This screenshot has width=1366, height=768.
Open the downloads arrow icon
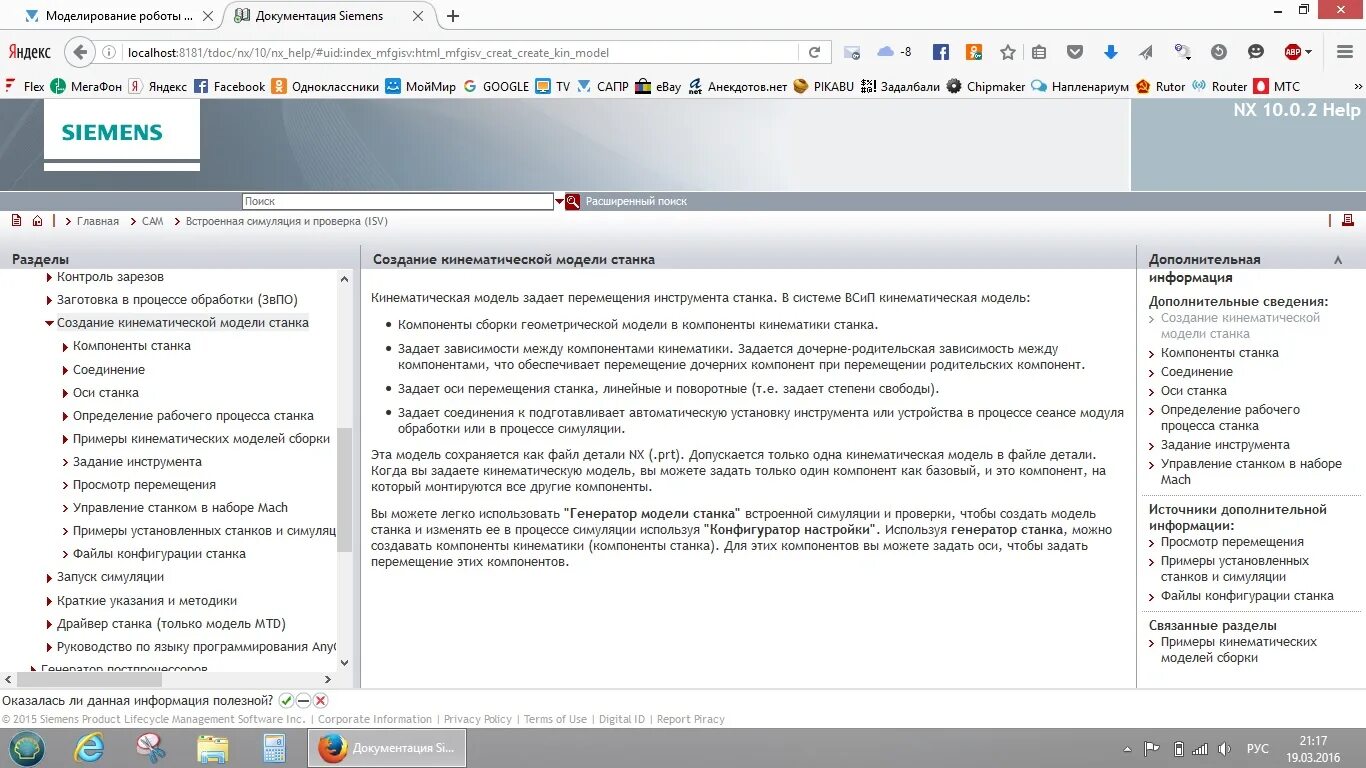pyautogui.click(x=1110, y=52)
